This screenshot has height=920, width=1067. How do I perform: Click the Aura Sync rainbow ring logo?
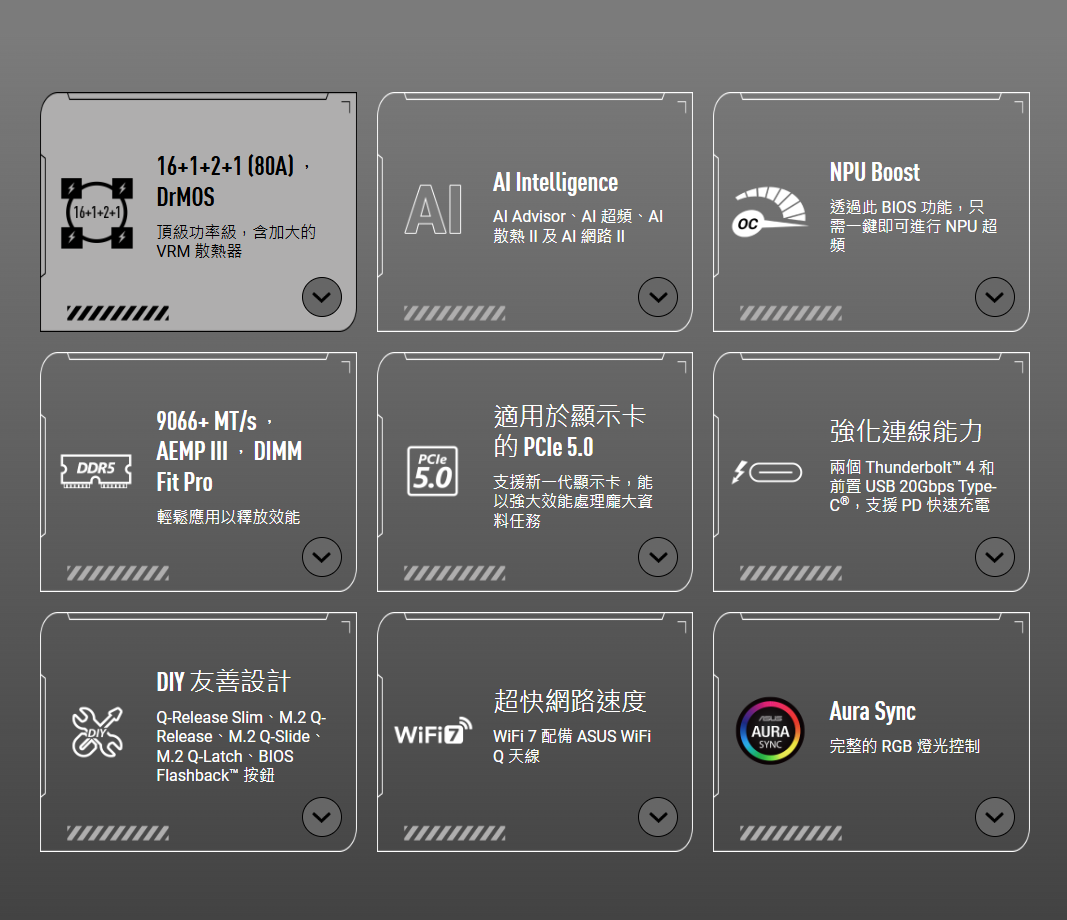769,730
